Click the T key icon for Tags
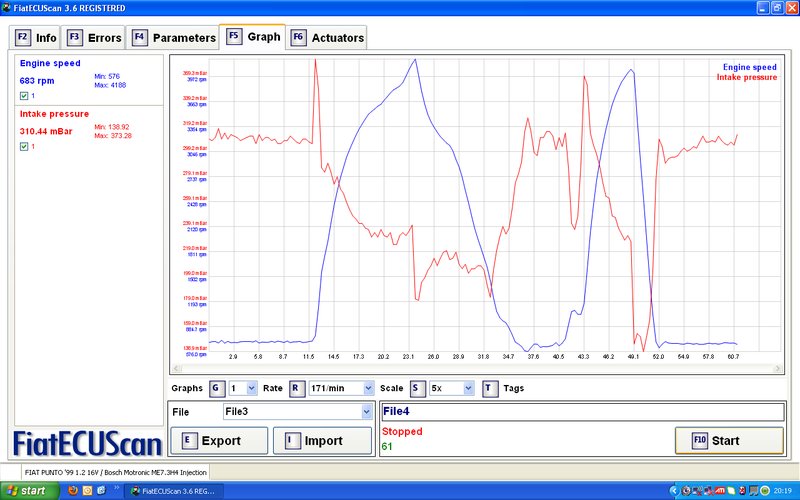 coord(489,388)
